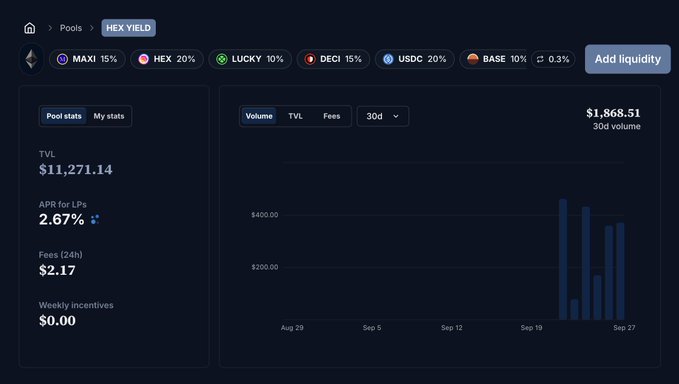Click the Sep 19 axis date
The width and height of the screenshot is (679, 384).
pyautogui.click(x=531, y=328)
